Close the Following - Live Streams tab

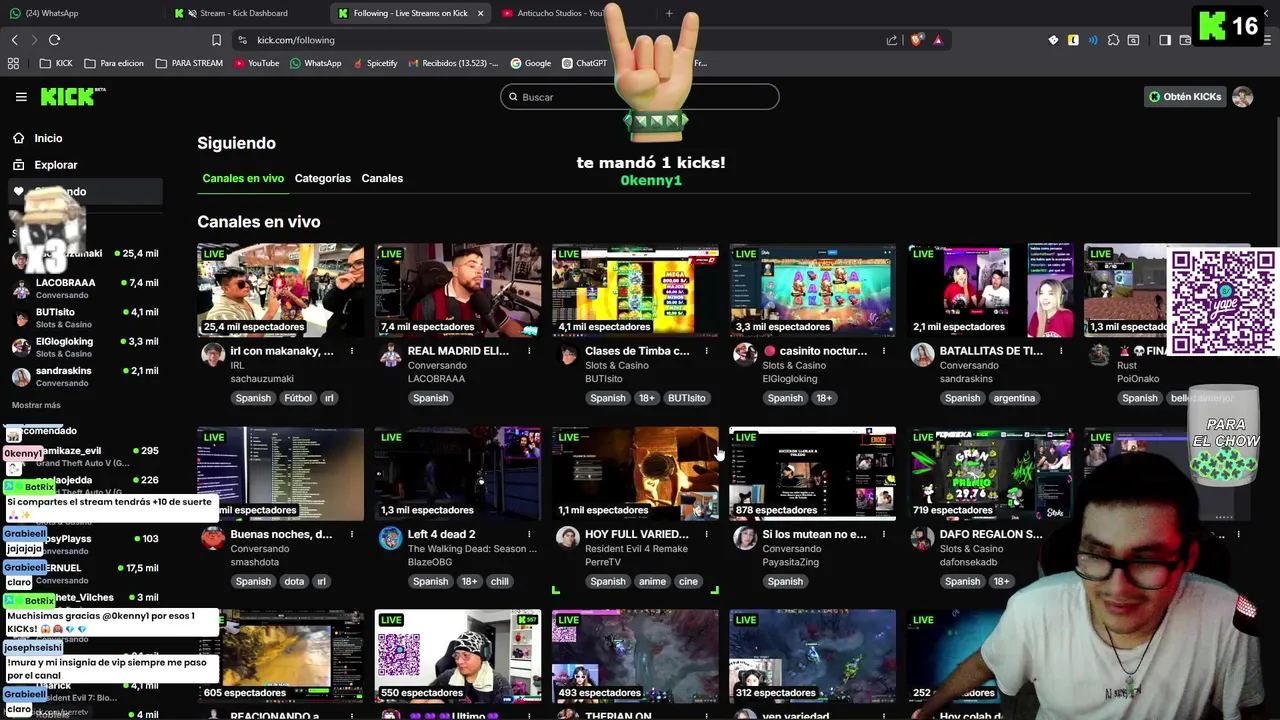click(x=480, y=13)
